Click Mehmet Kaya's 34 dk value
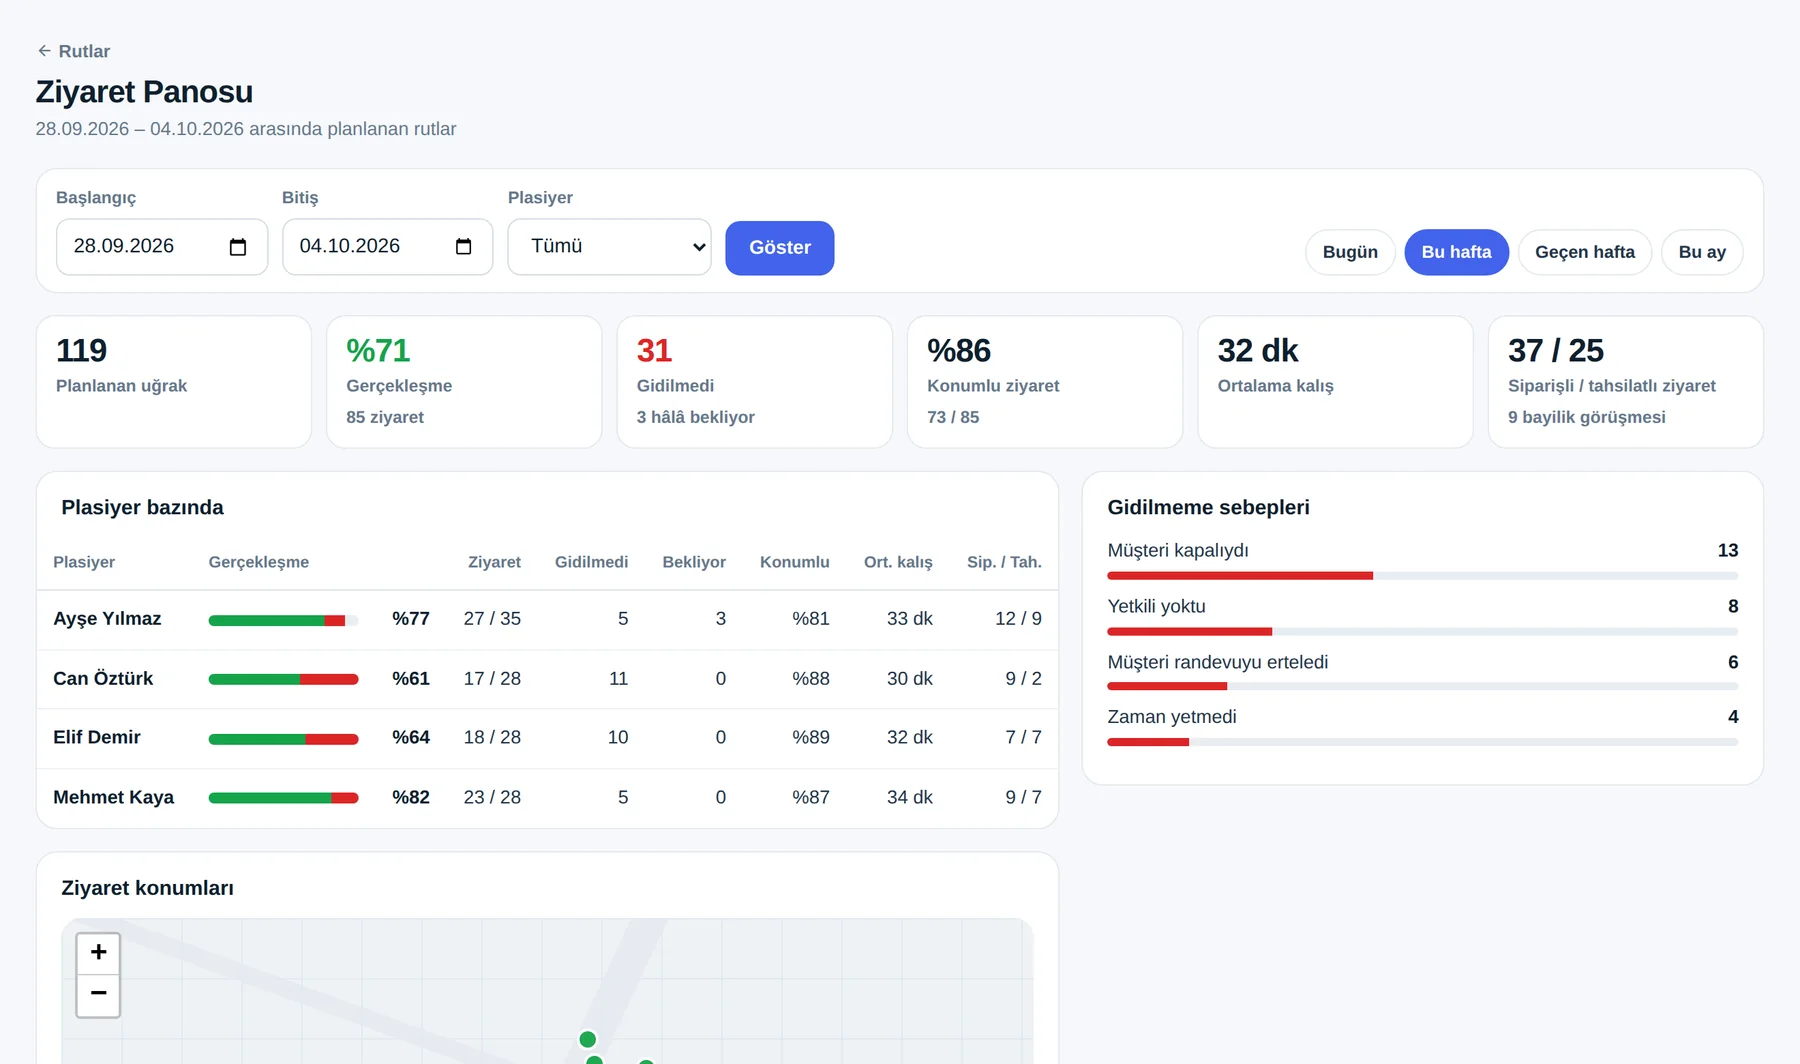 point(910,798)
